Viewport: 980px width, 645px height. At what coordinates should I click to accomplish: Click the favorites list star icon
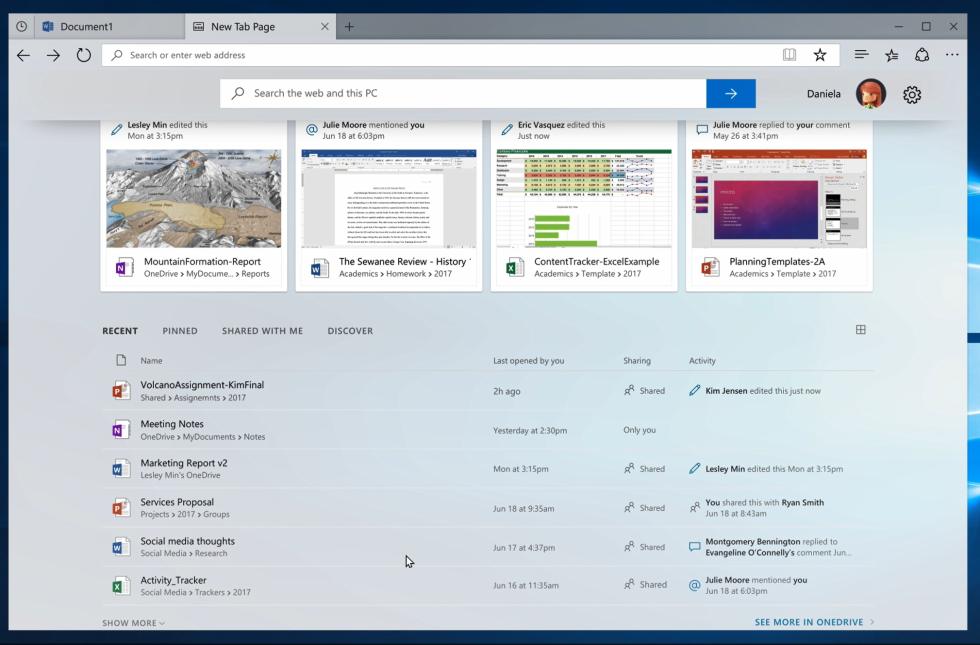point(891,55)
